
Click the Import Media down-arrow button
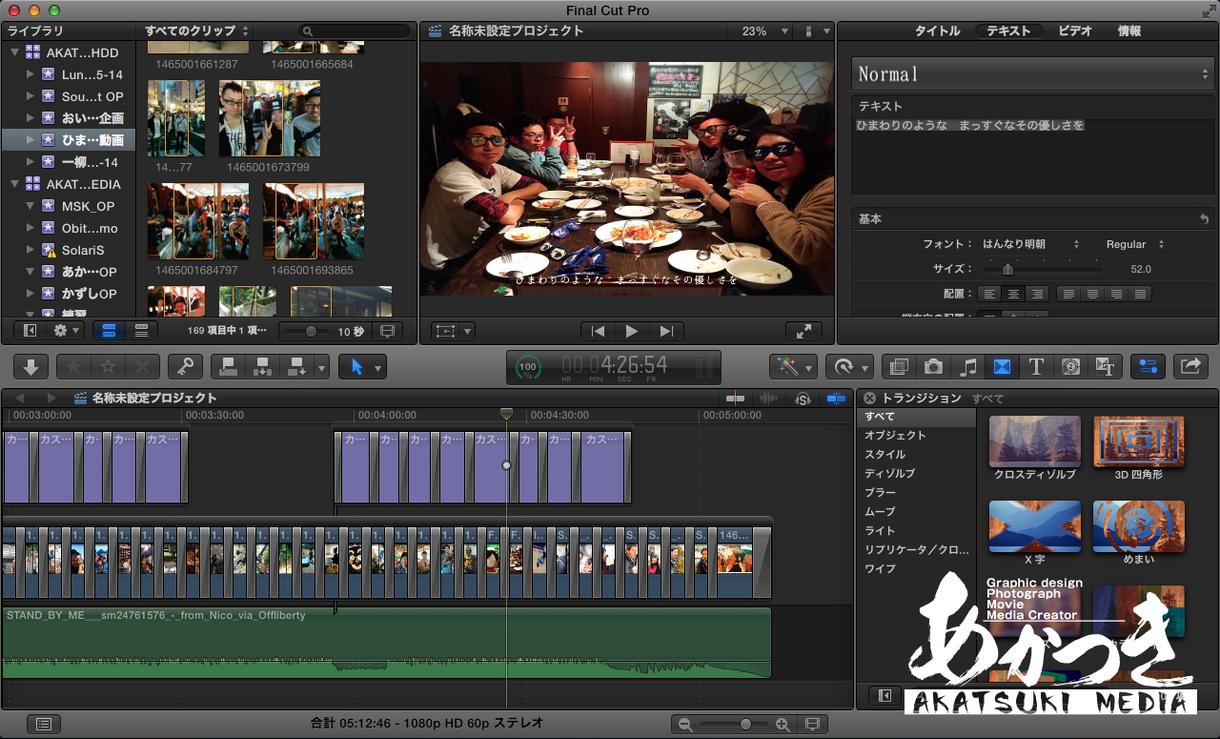(x=31, y=367)
